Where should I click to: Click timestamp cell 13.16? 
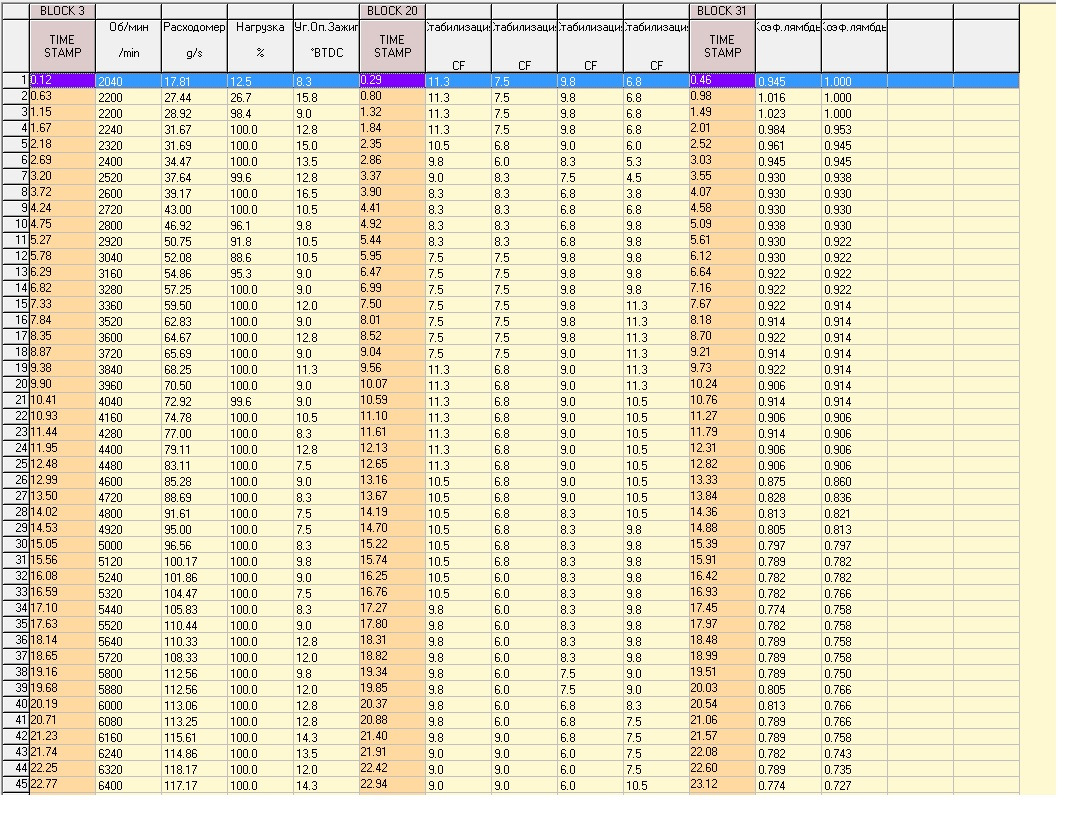392,480
